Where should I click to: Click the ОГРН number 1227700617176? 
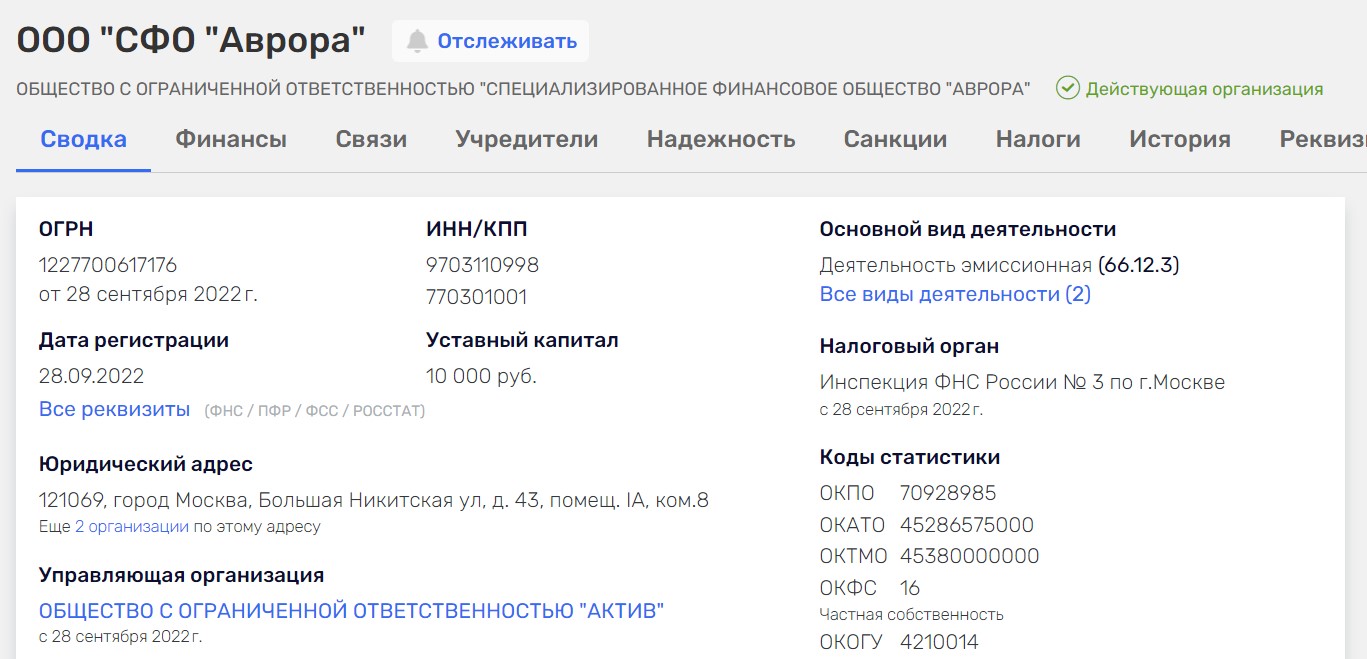point(108,265)
